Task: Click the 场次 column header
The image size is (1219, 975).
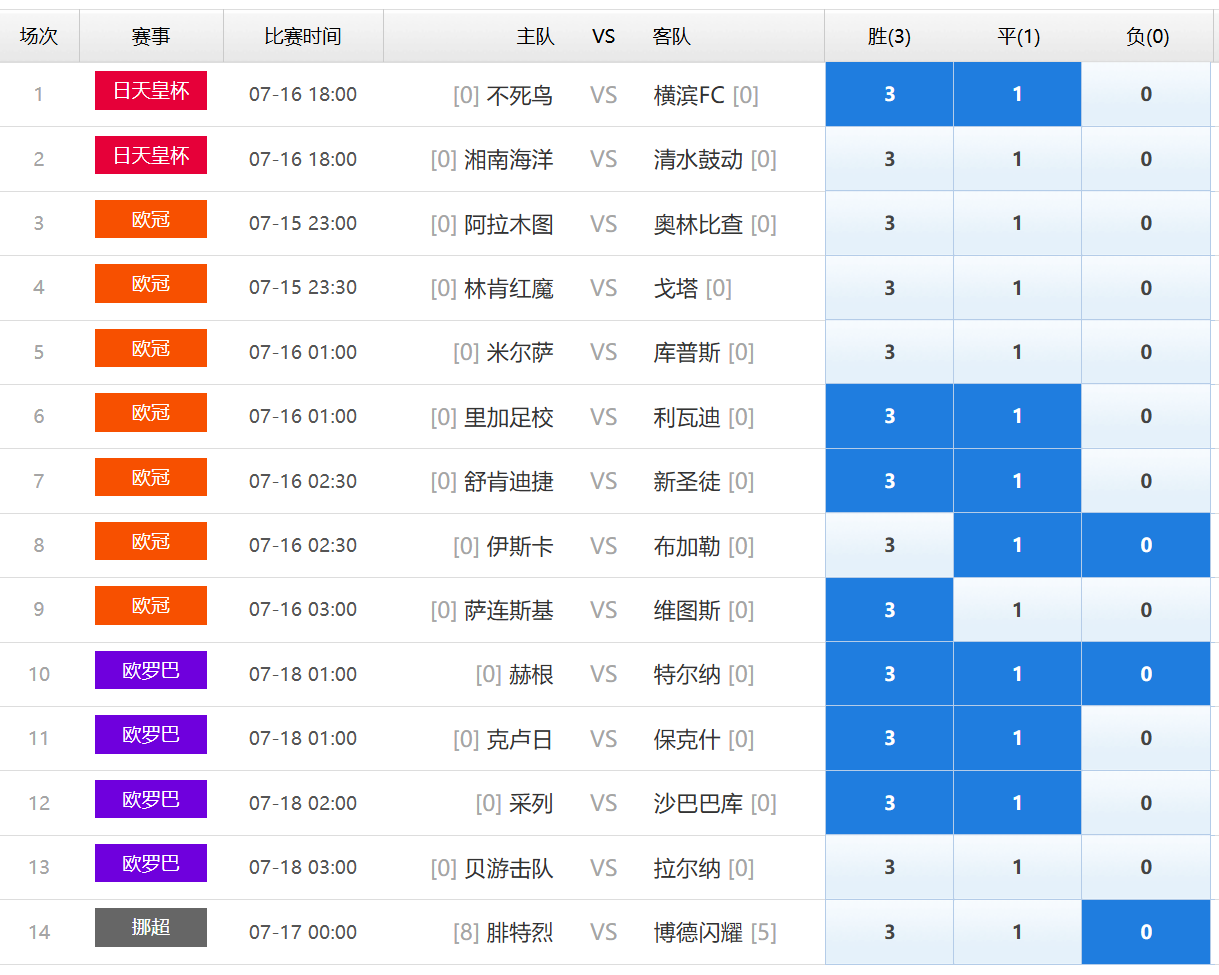Action: tap(39, 37)
